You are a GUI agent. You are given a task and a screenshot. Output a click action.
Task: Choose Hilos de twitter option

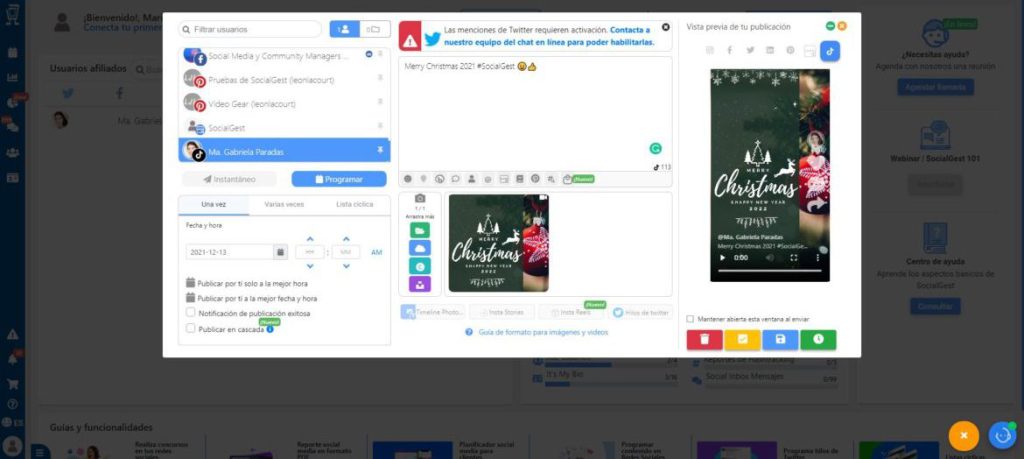(641, 313)
